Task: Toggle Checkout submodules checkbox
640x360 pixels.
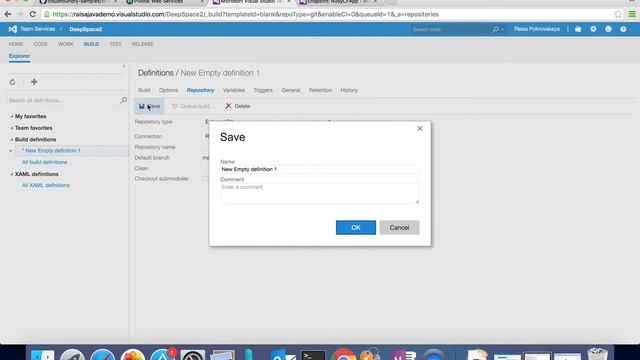Action: pyautogui.click(x=205, y=179)
